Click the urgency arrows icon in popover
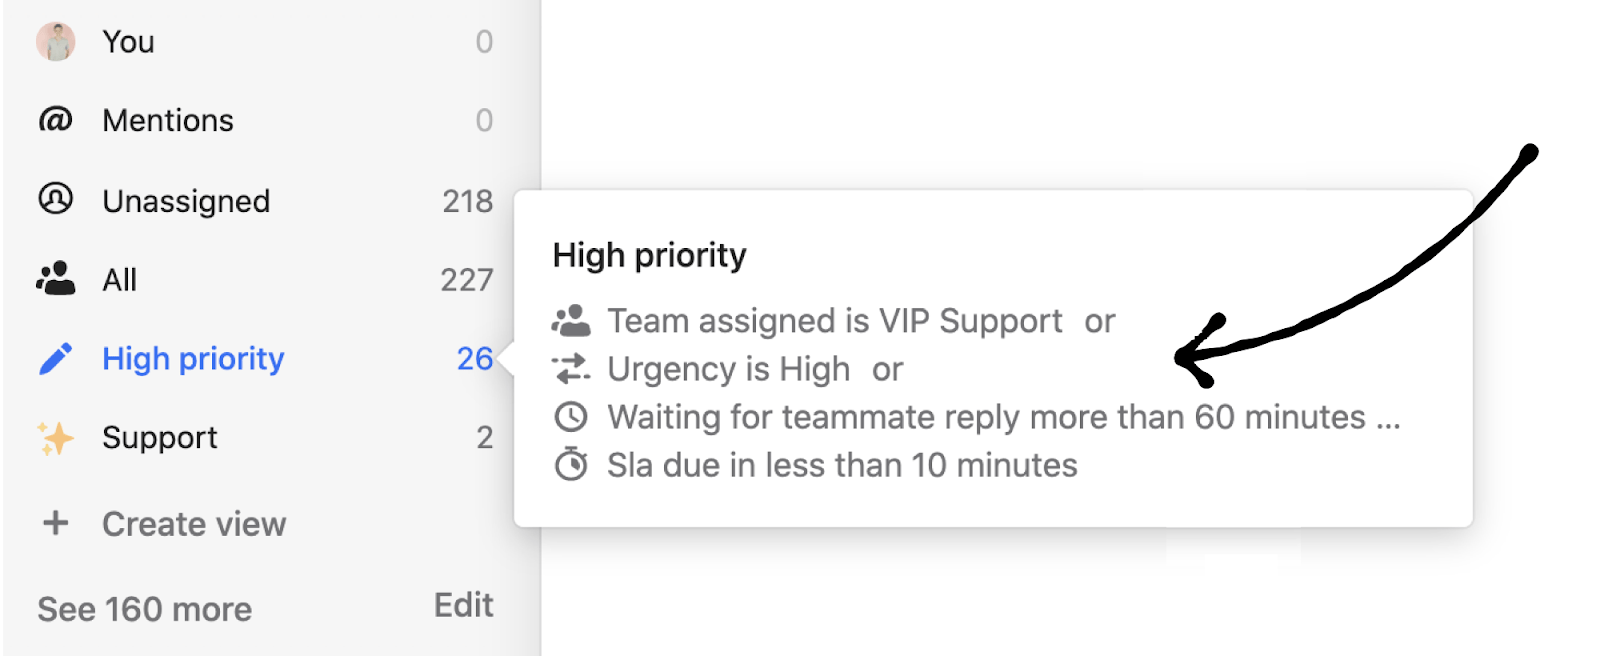 point(571,369)
